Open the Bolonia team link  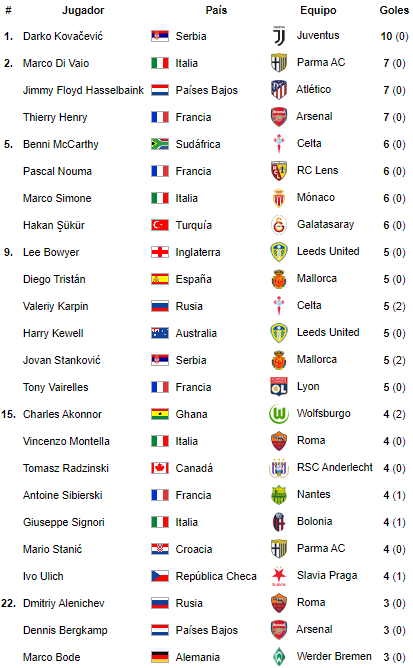coord(315,521)
